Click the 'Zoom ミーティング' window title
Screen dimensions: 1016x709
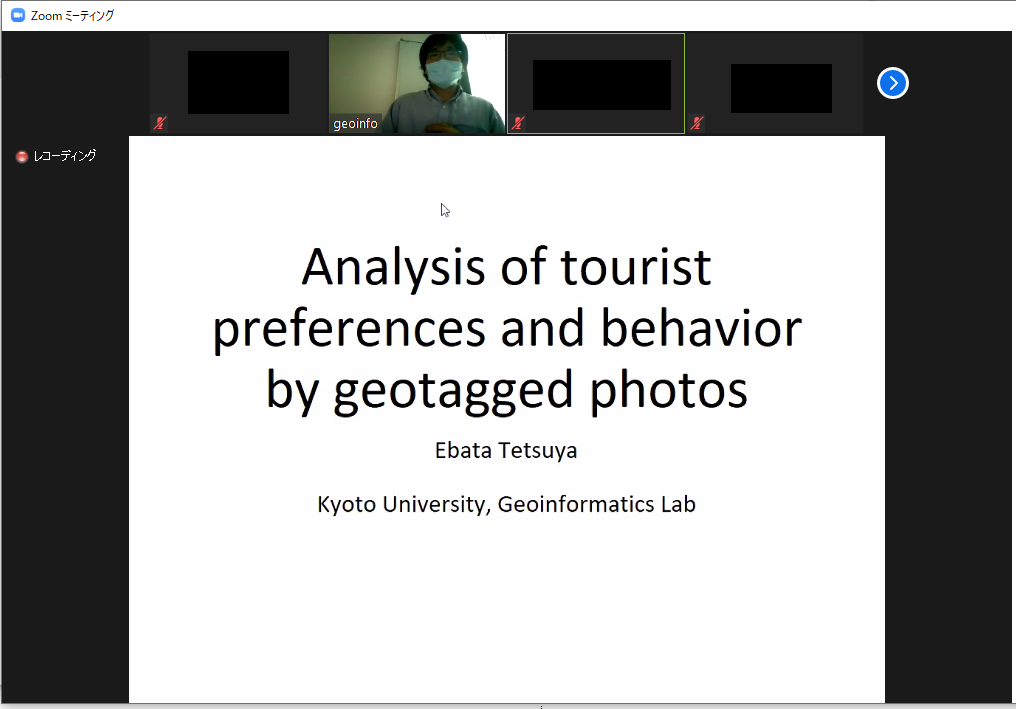tap(73, 16)
